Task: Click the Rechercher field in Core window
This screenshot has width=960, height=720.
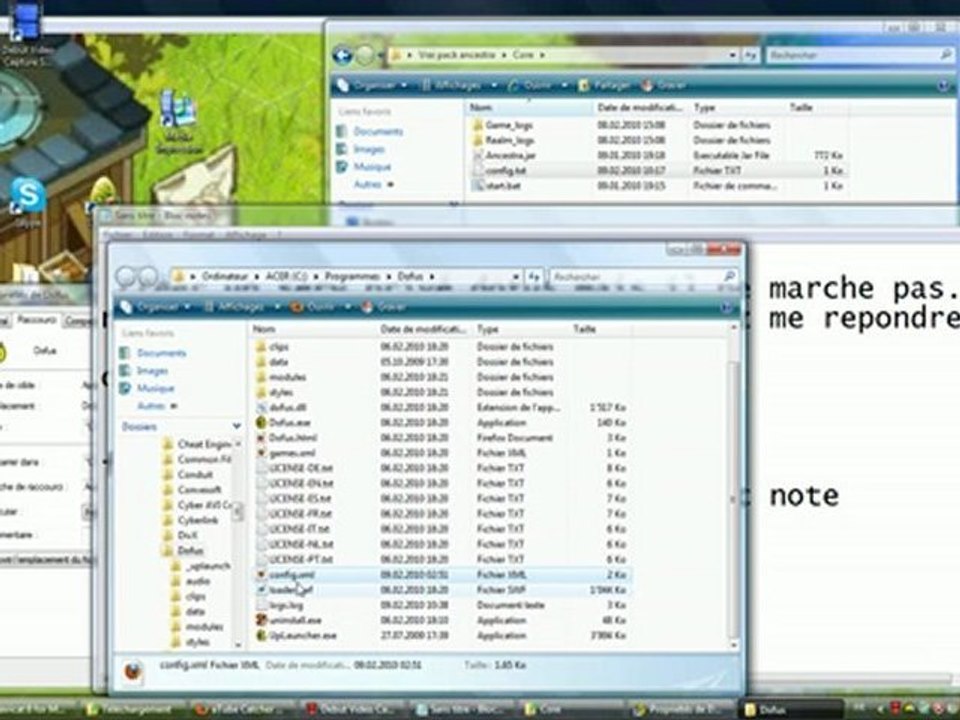Action: point(860,55)
